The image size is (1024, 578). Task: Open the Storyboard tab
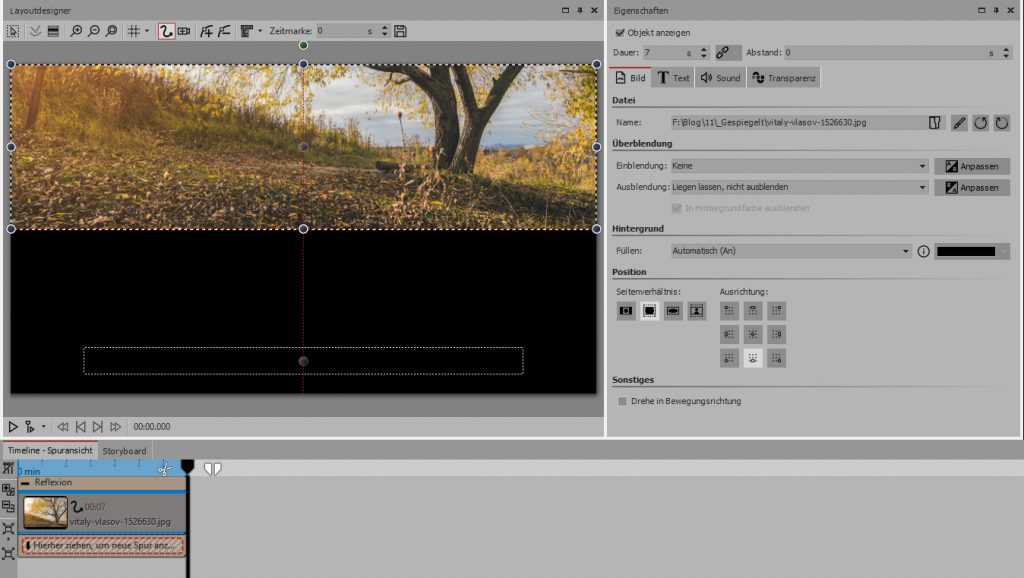pyautogui.click(x=124, y=451)
